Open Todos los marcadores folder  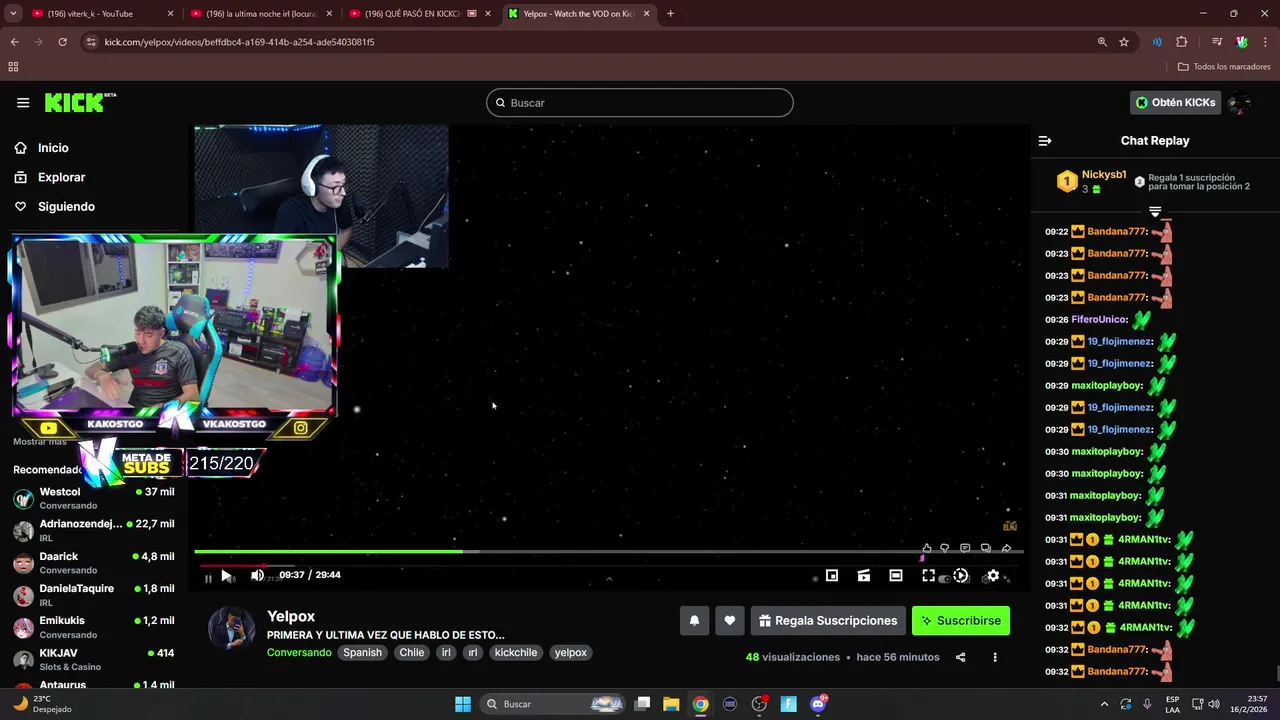point(1224,67)
